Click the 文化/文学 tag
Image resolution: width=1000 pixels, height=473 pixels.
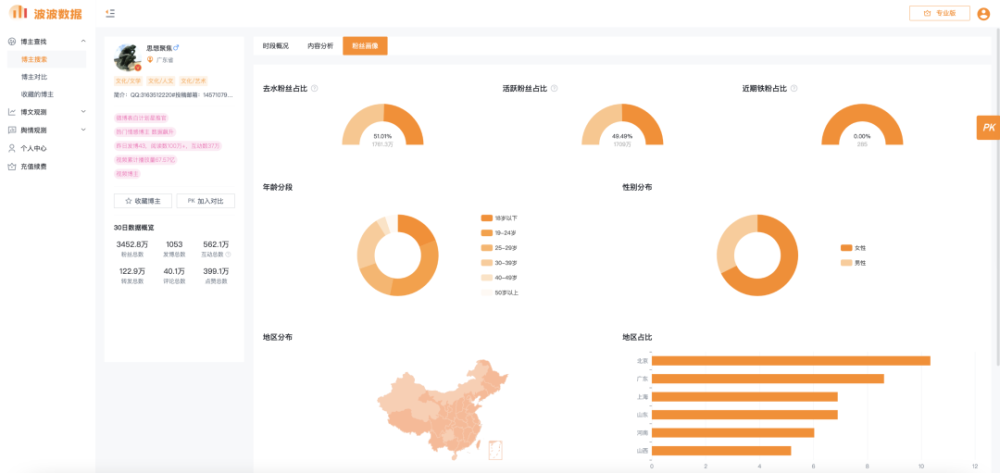pos(128,81)
